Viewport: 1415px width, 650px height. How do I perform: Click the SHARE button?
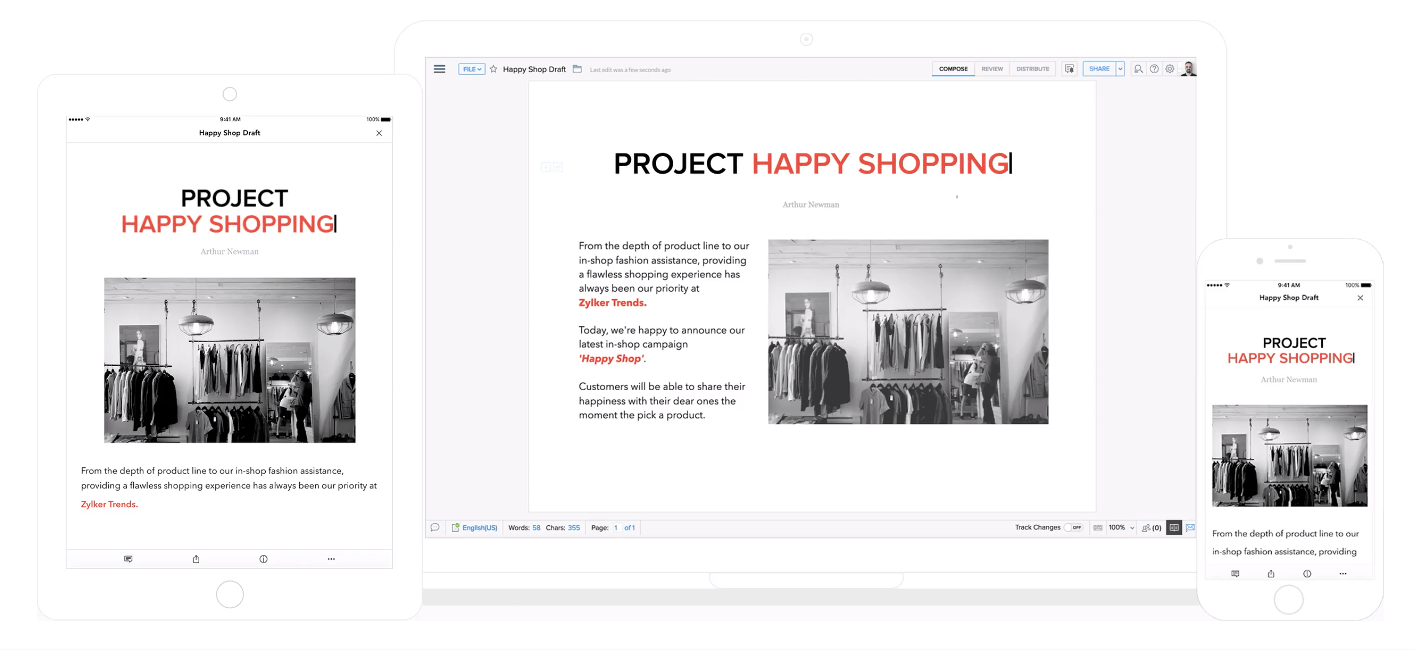tap(1099, 69)
